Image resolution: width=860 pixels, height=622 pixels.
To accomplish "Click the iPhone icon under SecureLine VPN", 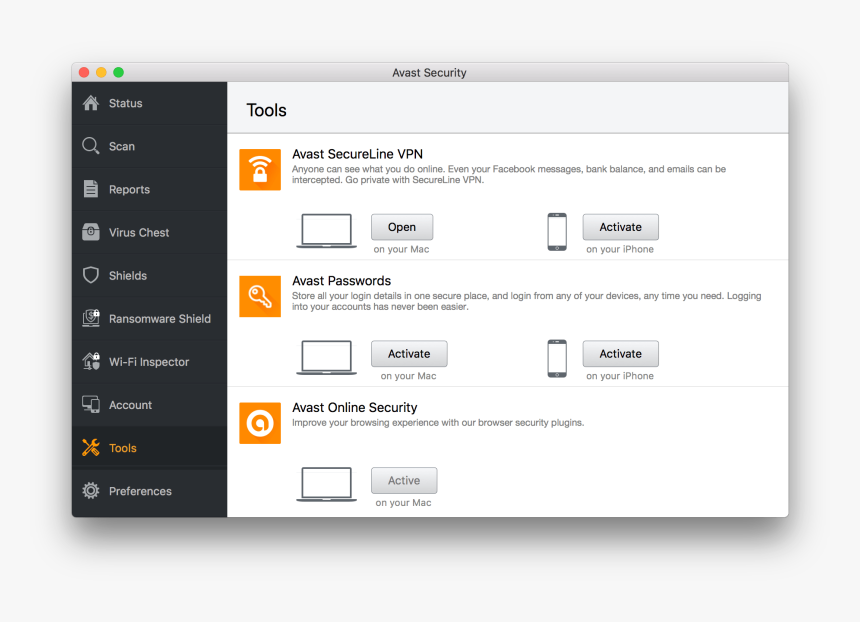I will click(x=557, y=231).
